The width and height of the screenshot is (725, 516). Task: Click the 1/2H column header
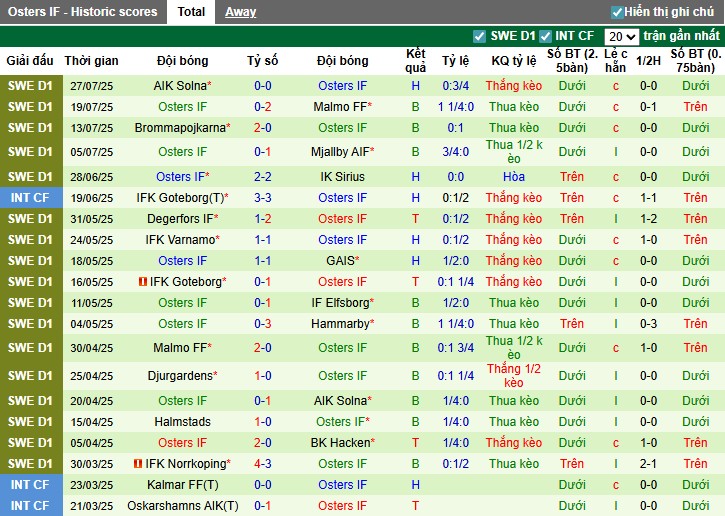(x=648, y=61)
